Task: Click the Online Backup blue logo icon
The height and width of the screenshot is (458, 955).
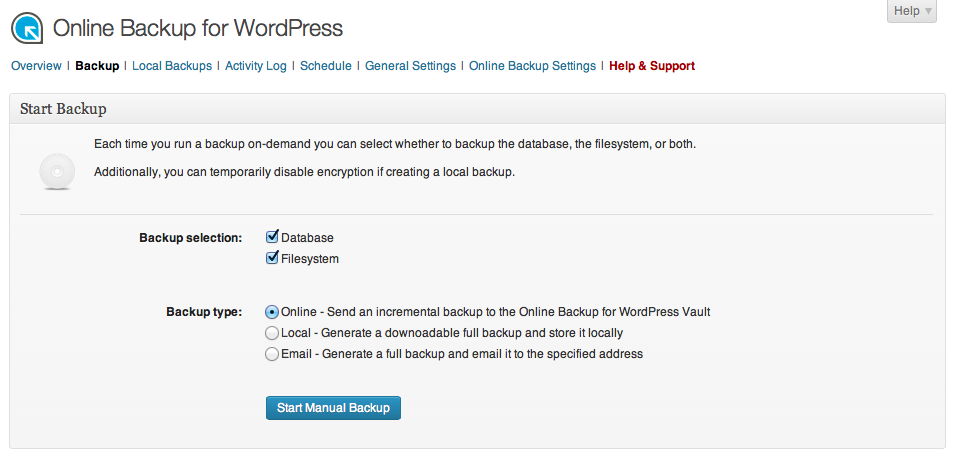Action: [27, 28]
